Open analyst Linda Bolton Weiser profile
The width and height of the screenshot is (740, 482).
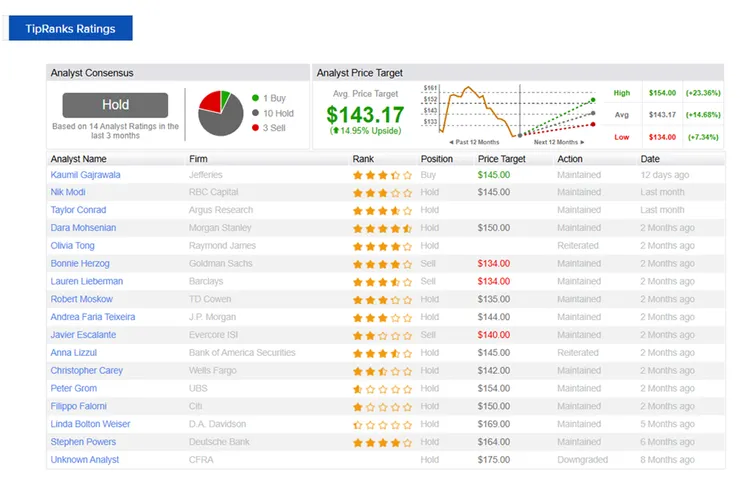[x=90, y=424]
